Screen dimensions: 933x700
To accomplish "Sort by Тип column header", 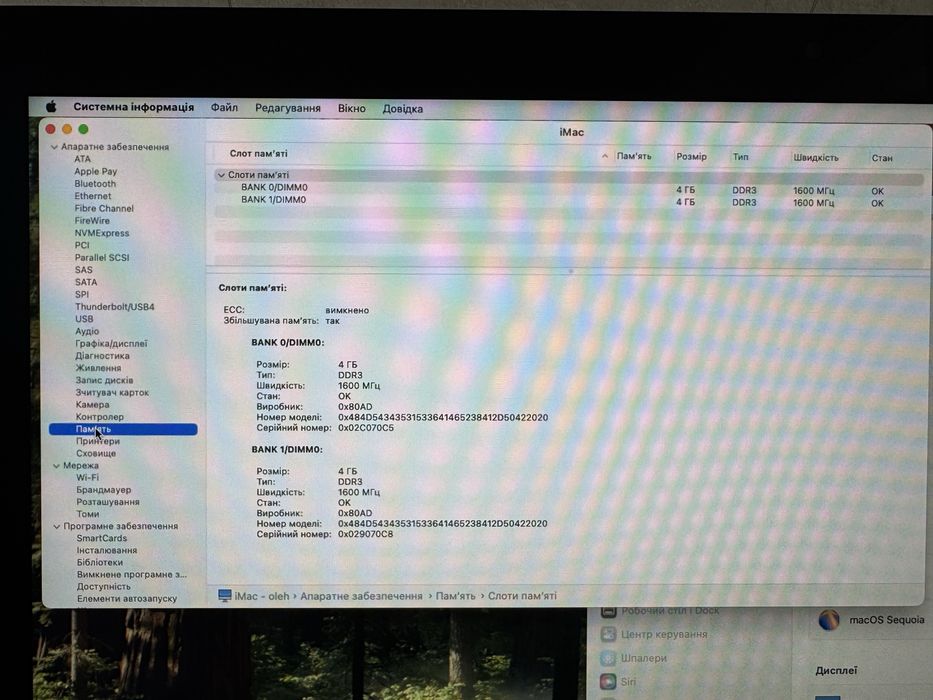I will pyautogui.click(x=741, y=157).
